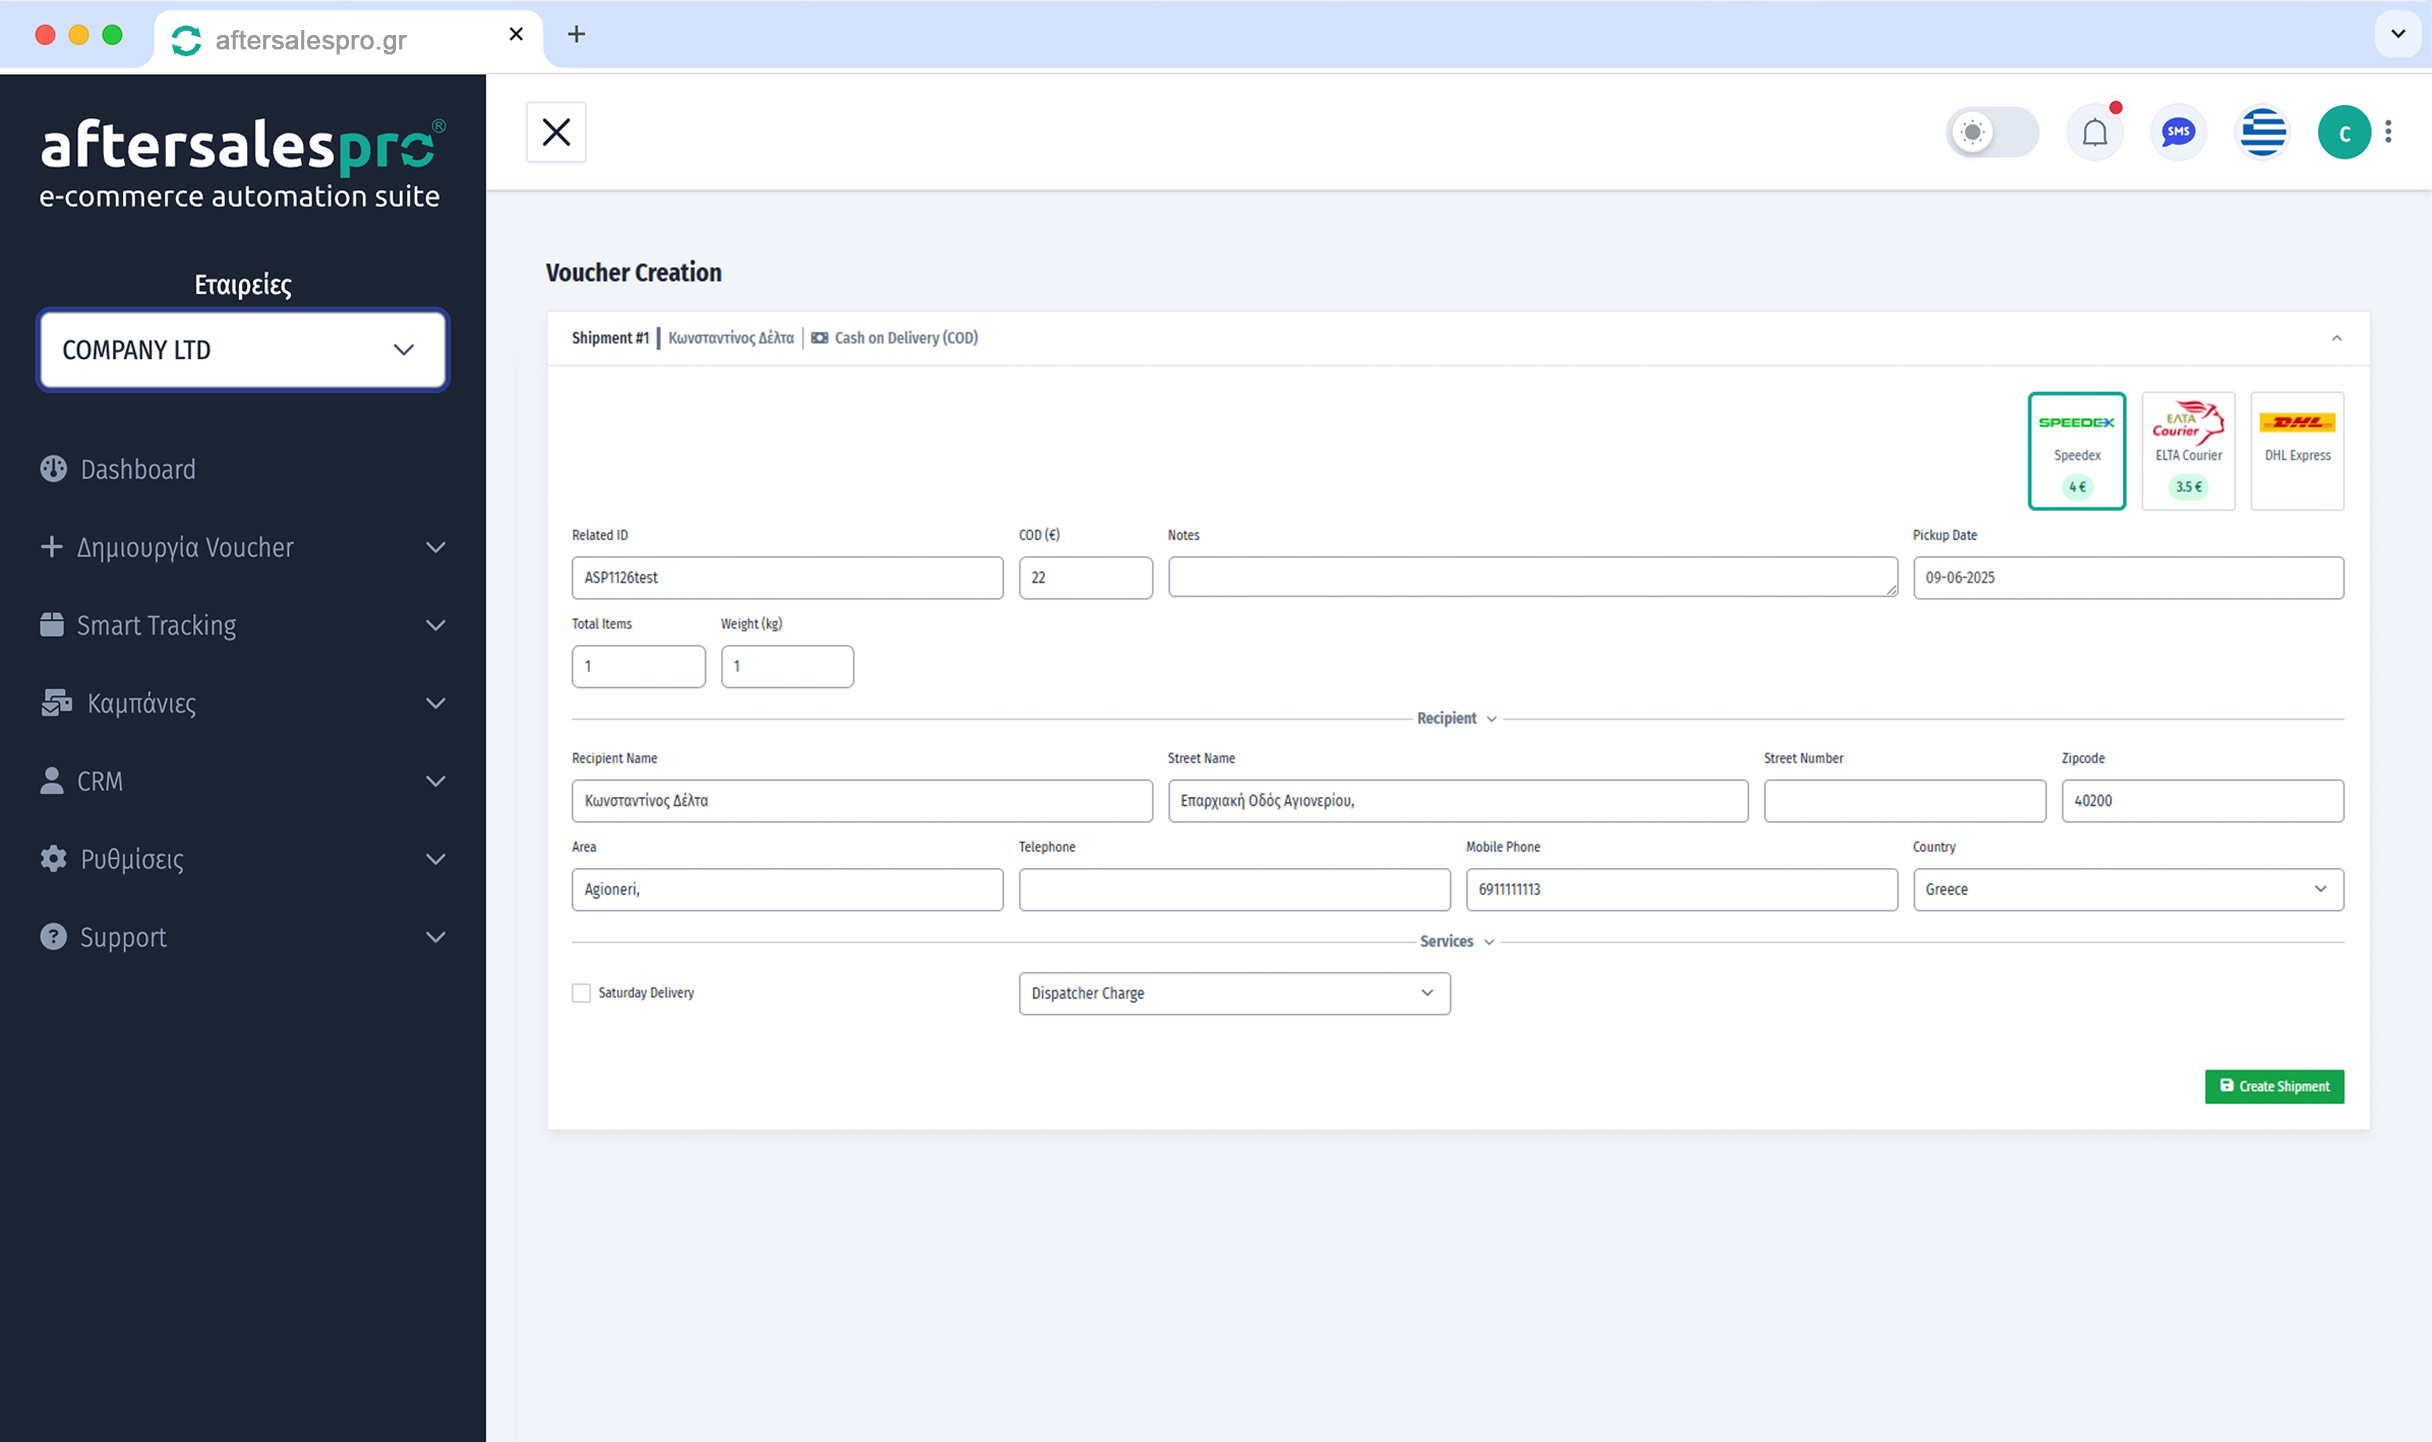Toggle the light/dark theme switch
The width and height of the screenshot is (2432, 1442).
(x=1992, y=132)
